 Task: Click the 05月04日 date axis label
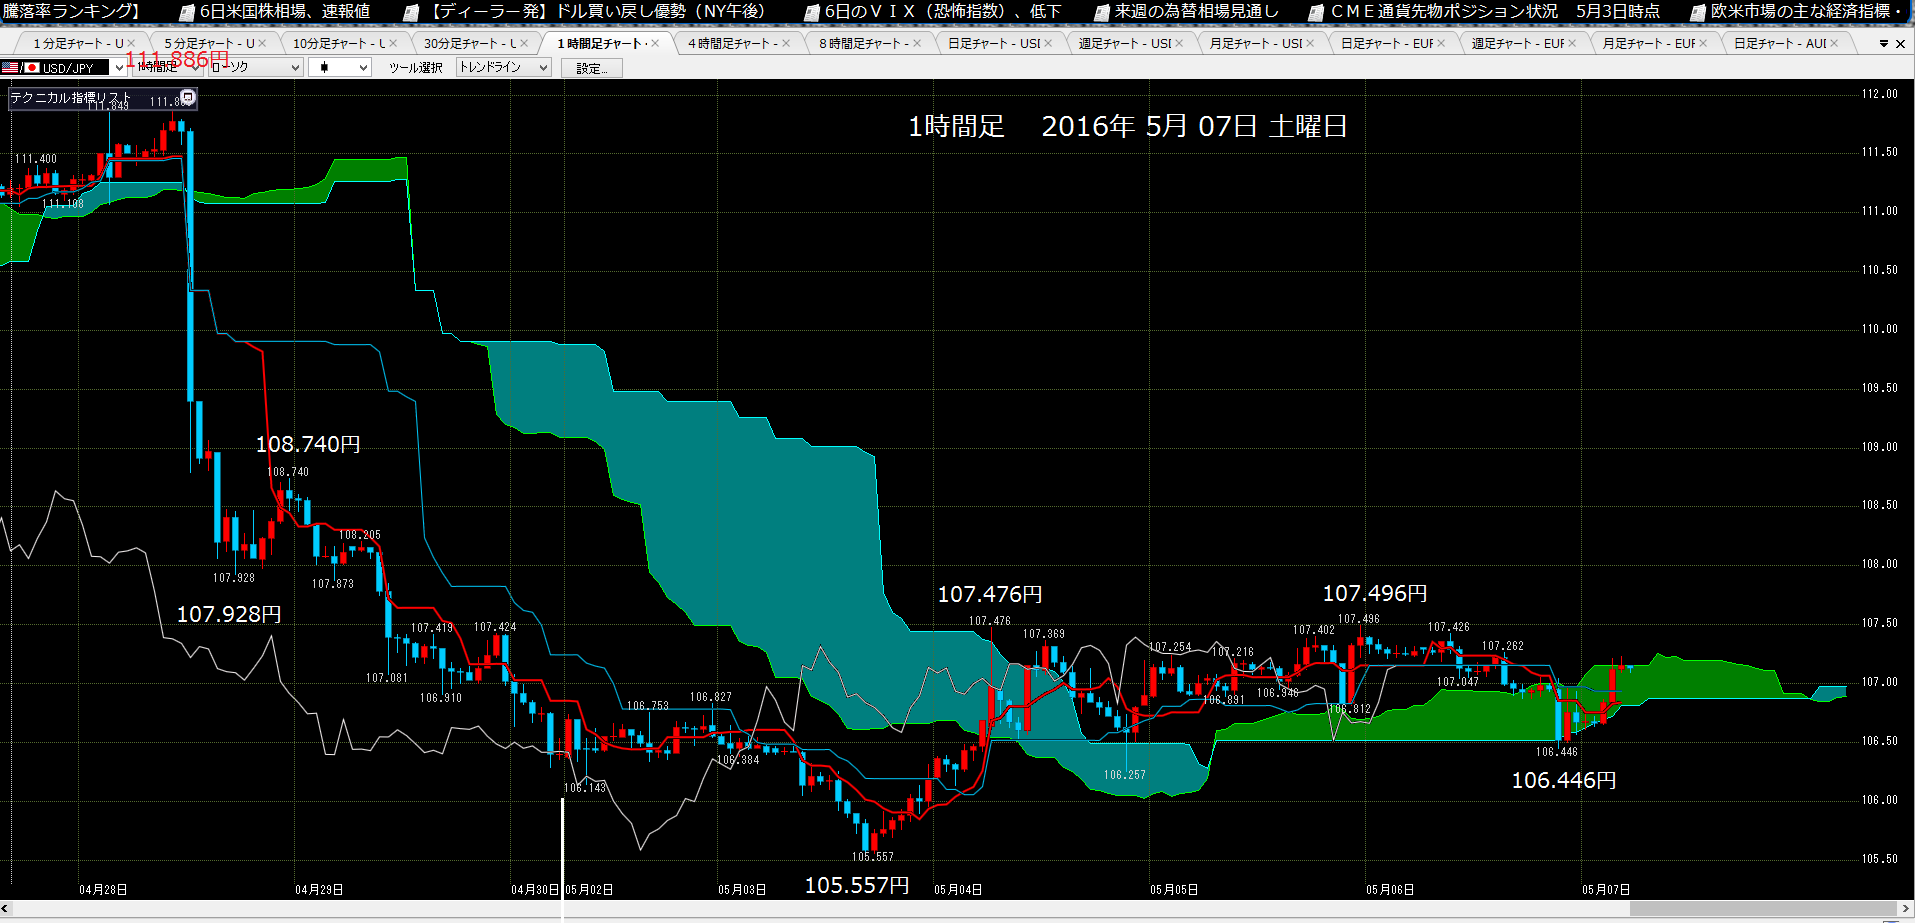(x=958, y=889)
